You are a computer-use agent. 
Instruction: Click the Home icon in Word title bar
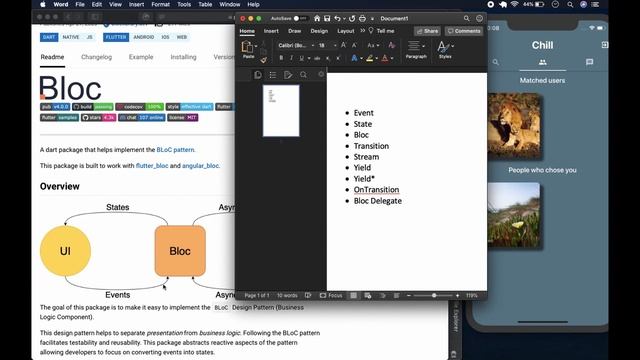pyautogui.click(x=317, y=18)
